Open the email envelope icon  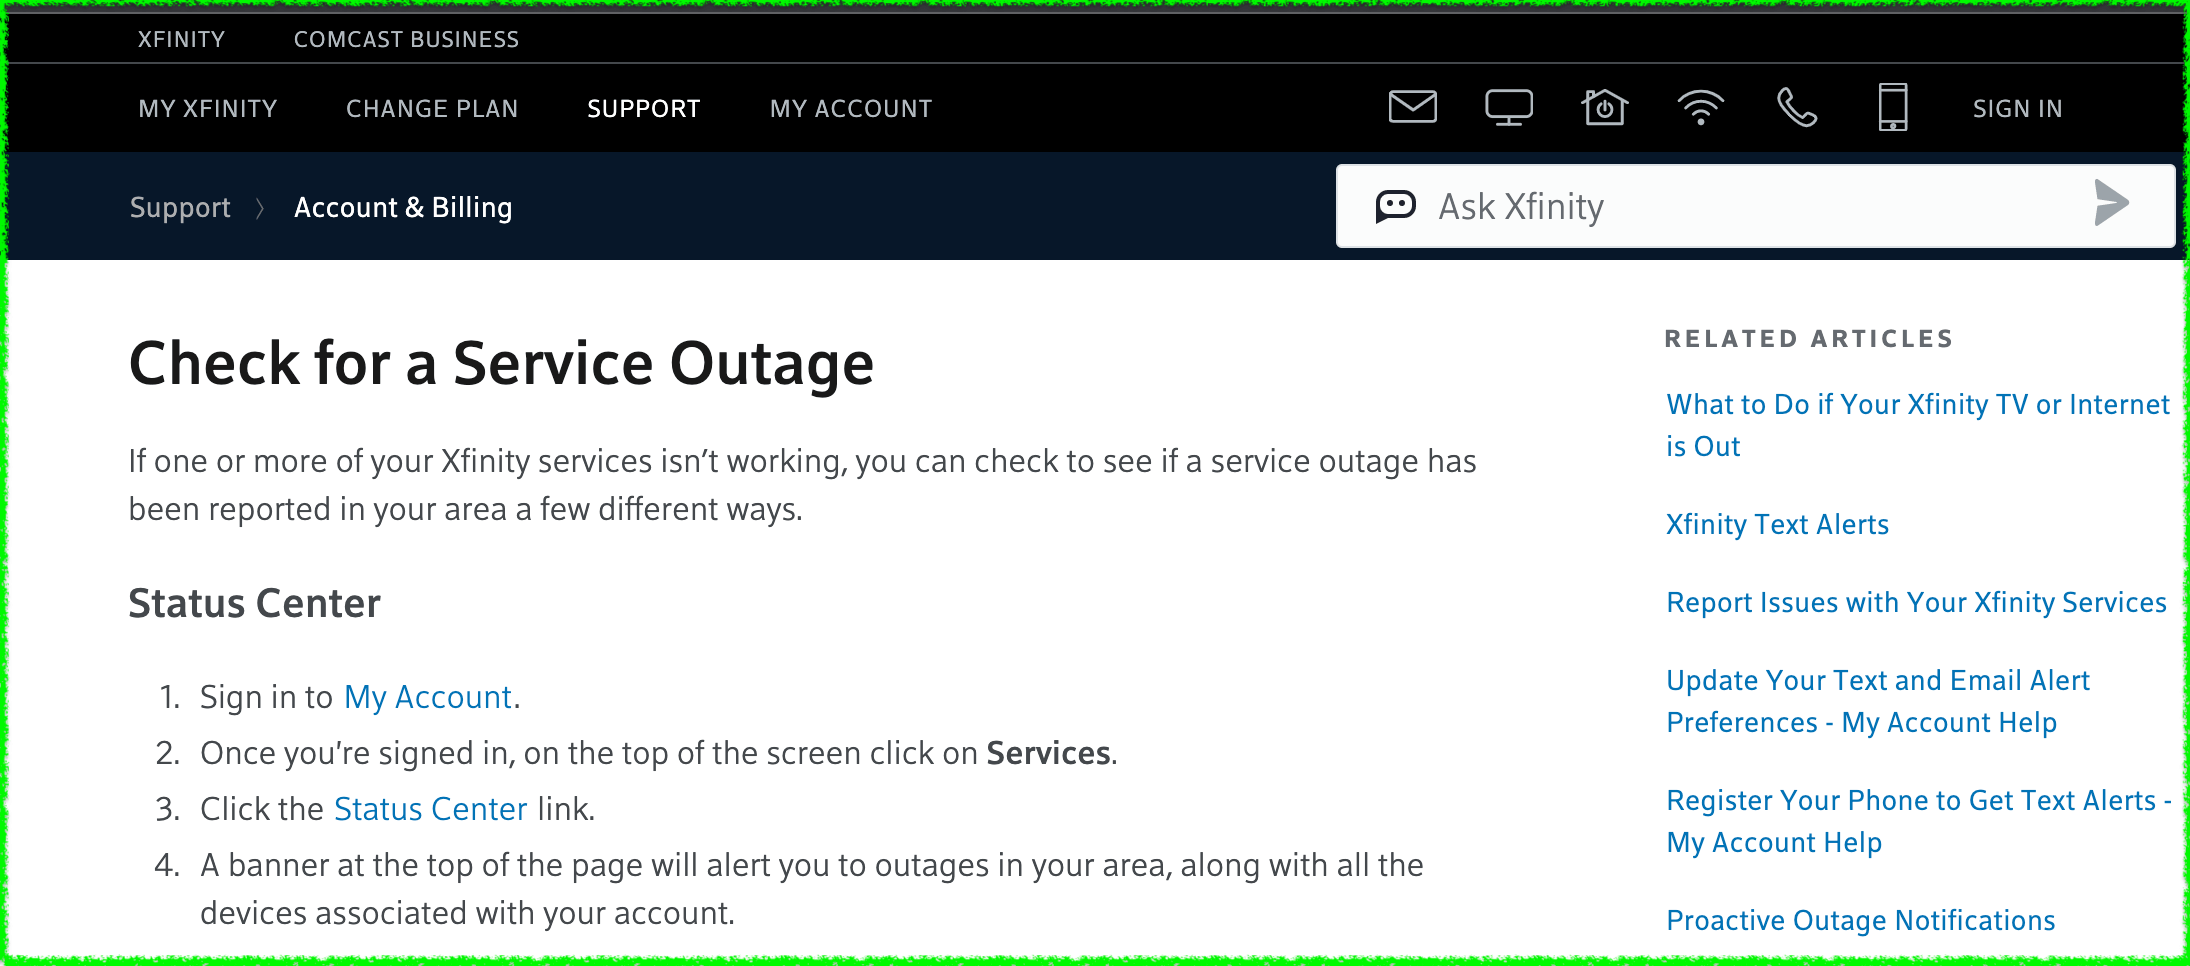pos(1413,107)
